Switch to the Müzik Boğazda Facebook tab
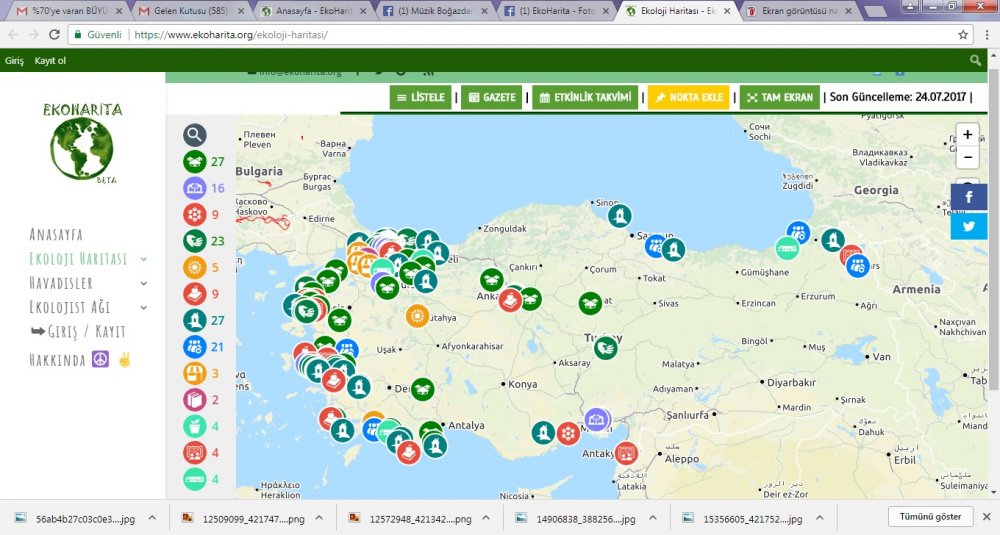Viewport: 1000px width, 535px height. [437, 11]
